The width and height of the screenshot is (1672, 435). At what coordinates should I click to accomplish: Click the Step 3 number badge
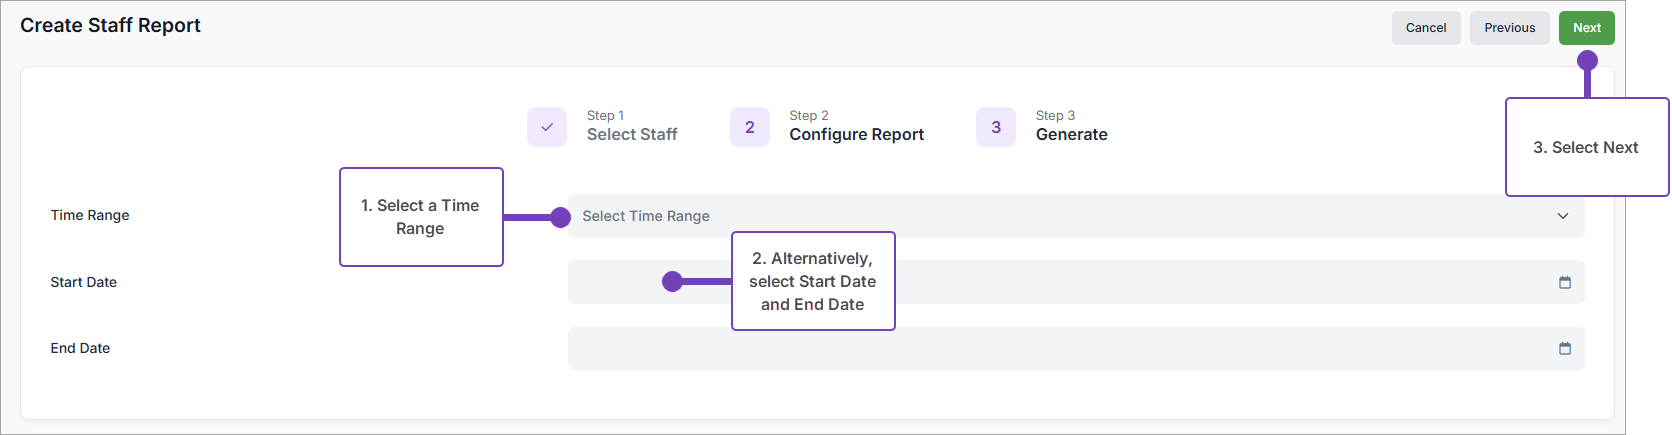(996, 127)
